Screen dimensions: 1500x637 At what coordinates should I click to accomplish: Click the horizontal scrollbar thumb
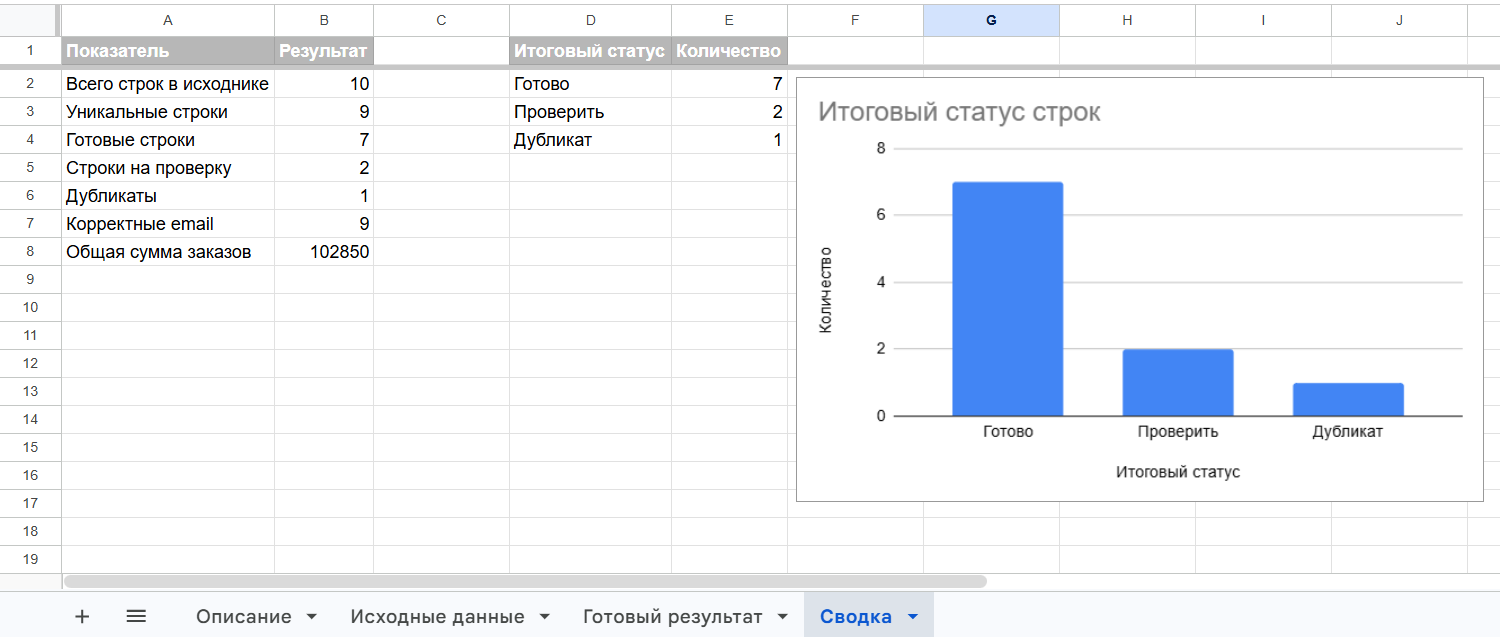pyautogui.click(x=525, y=581)
